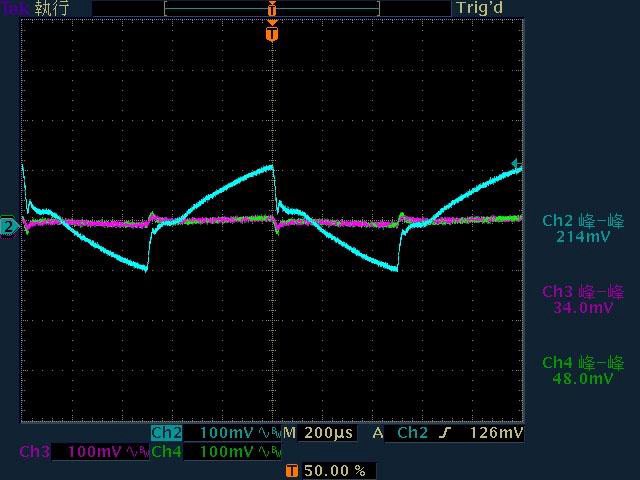This screenshot has width=640, height=480.
Task: Click the Ch2 bandwidth limit coupling icon
Action: (x=268, y=433)
